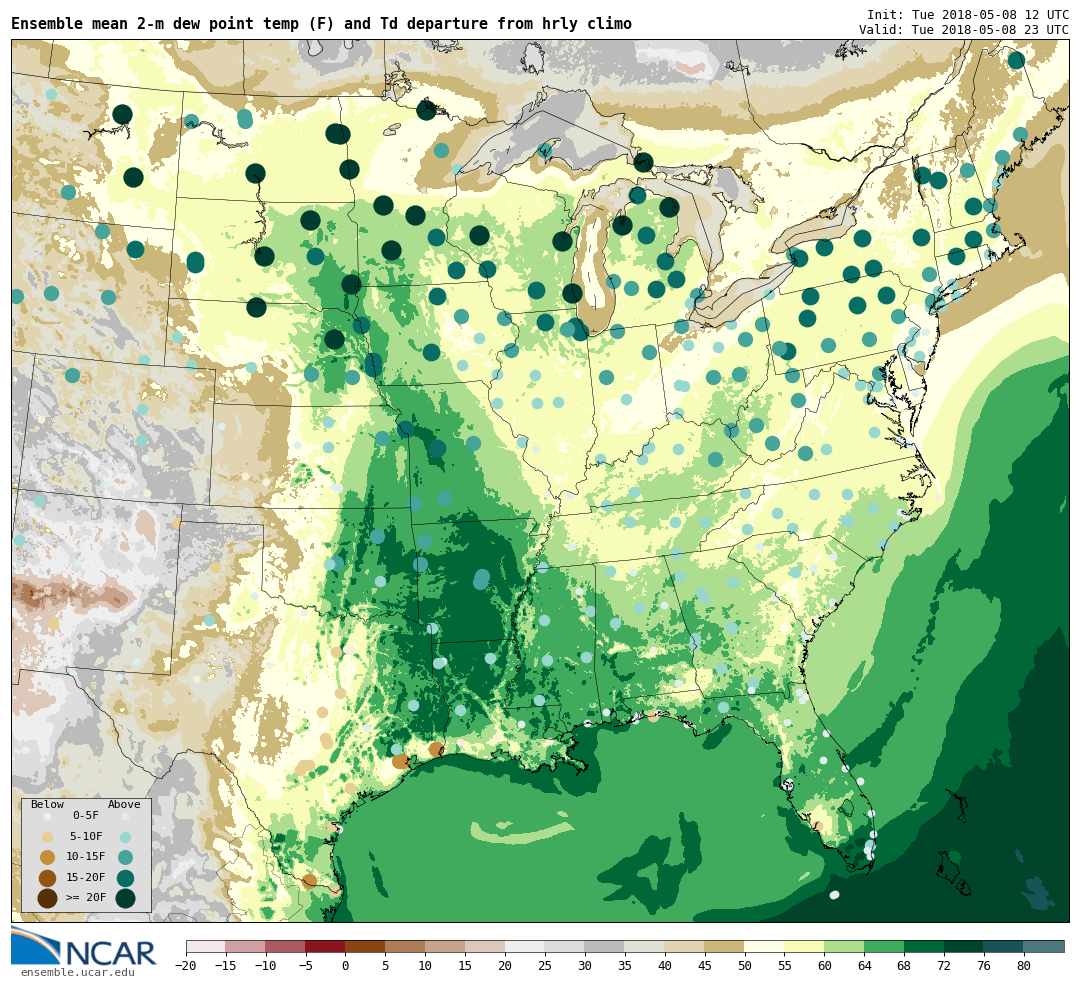Click the '55' colorbar tick label
The width and height of the screenshot is (1080, 985).
(x=785, y=966)
